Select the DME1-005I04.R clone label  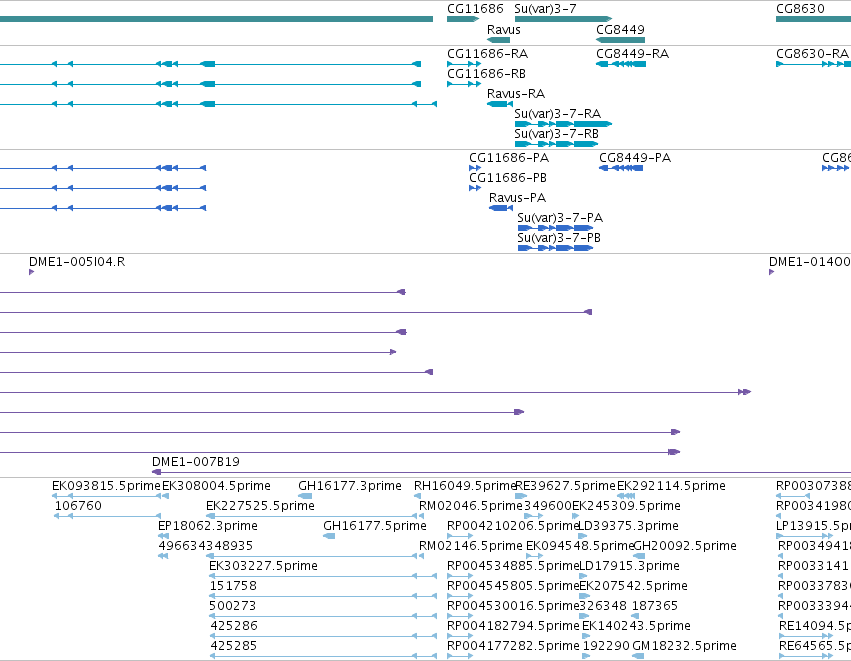tap(77, 262)
